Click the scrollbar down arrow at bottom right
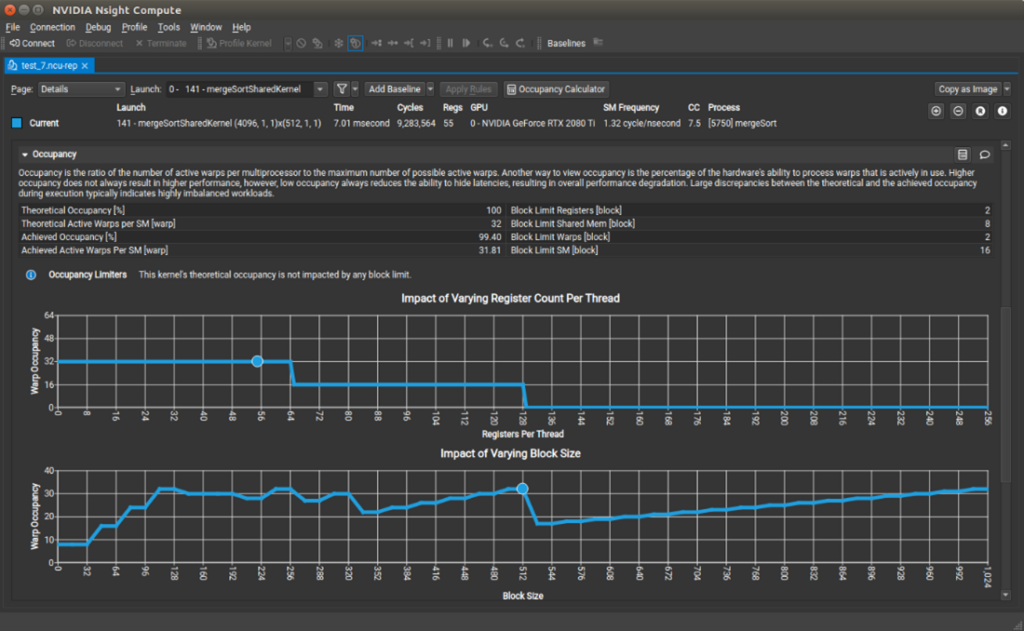 point(1006,595)
